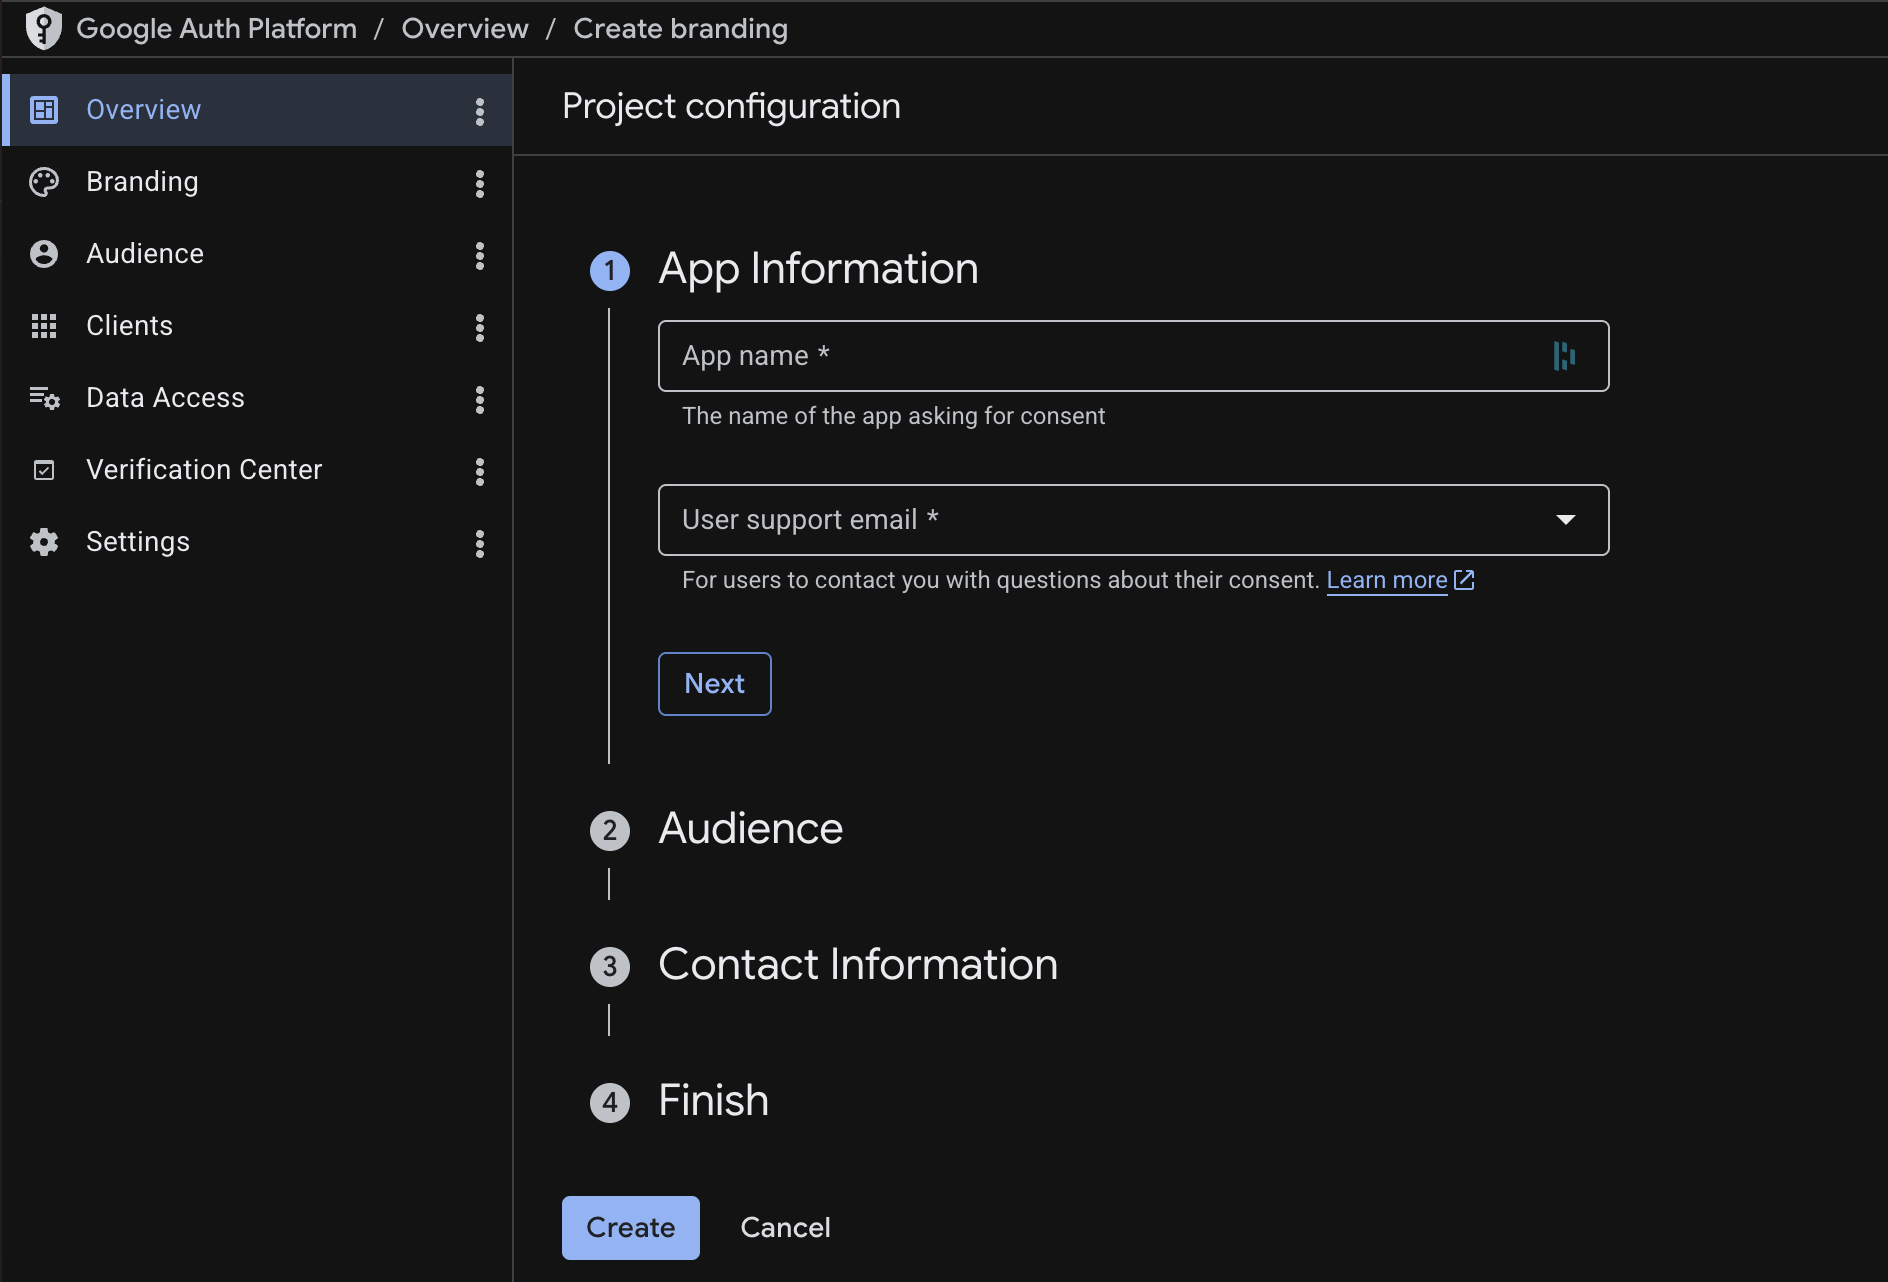
Task: Open the three-dot menu next to Audience
Action: point(480,255)
